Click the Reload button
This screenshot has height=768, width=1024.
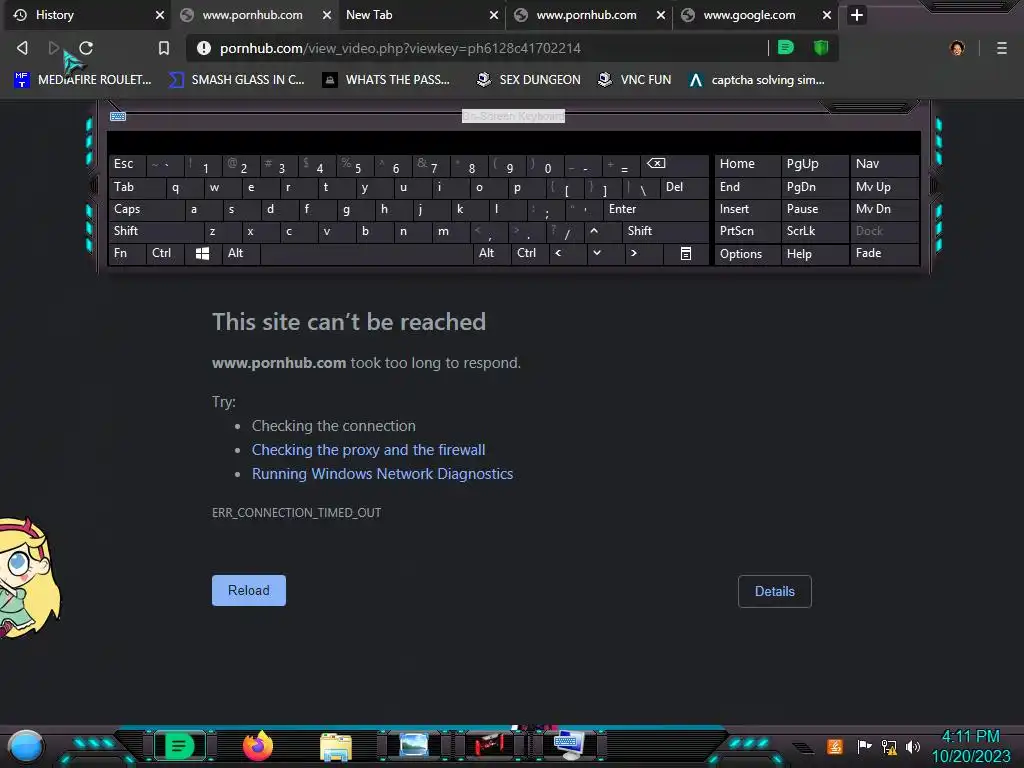click(x=249, y=590)
